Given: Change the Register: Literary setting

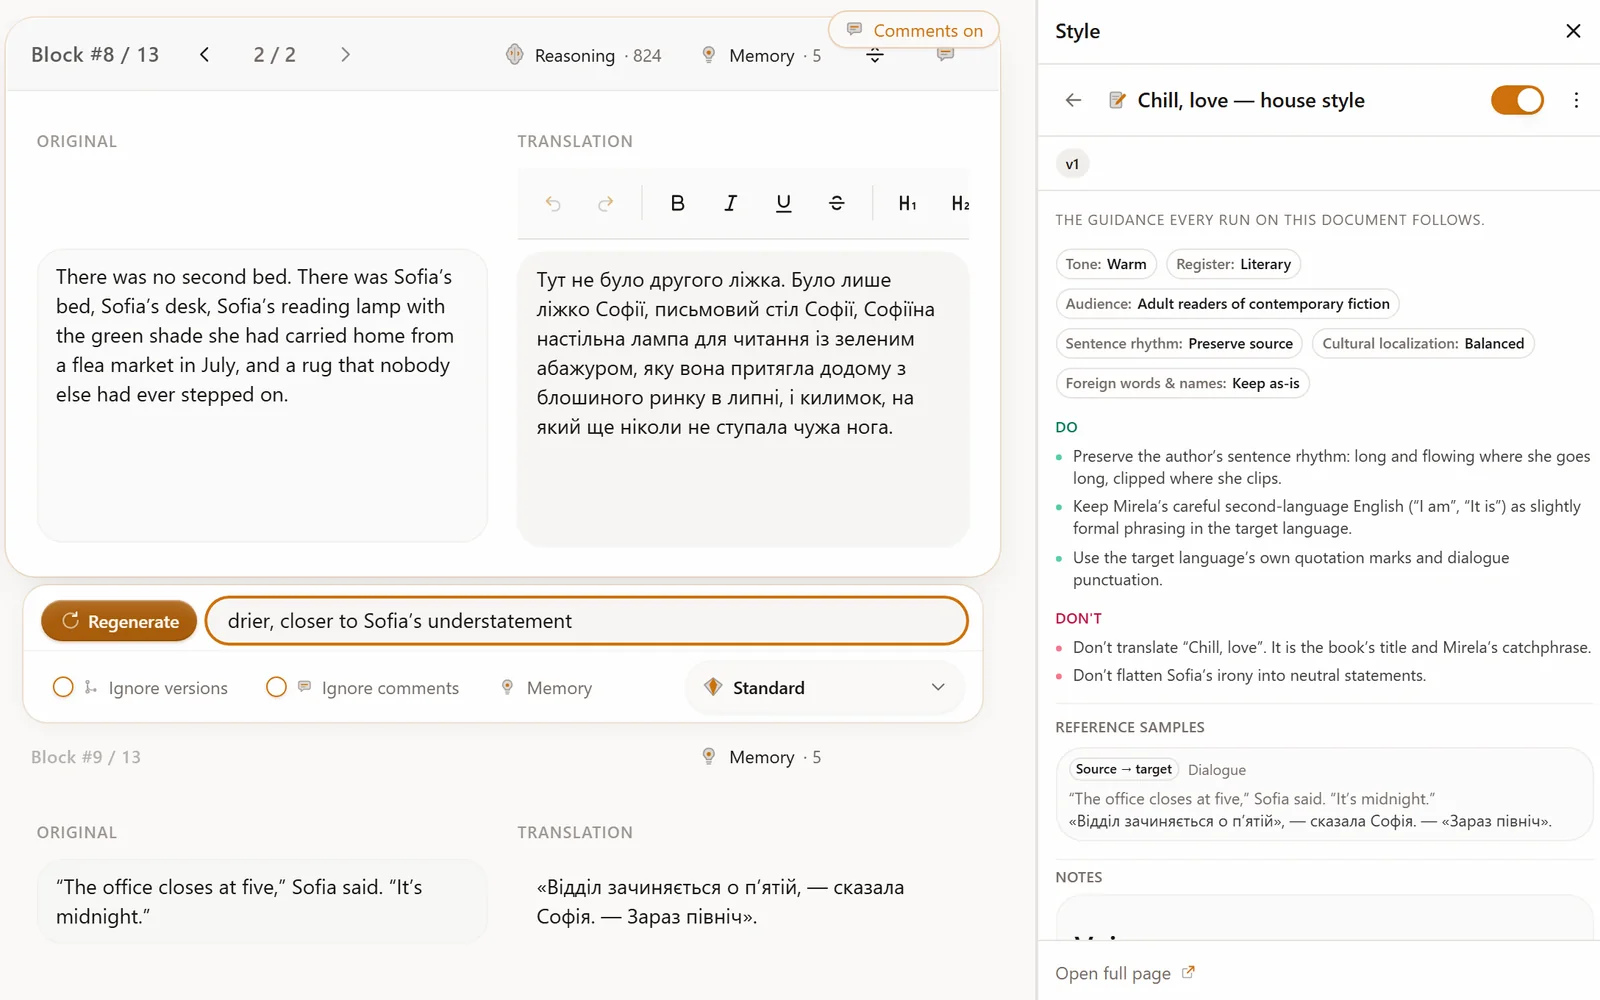Looking at the screenshot, I should 1233,264.
